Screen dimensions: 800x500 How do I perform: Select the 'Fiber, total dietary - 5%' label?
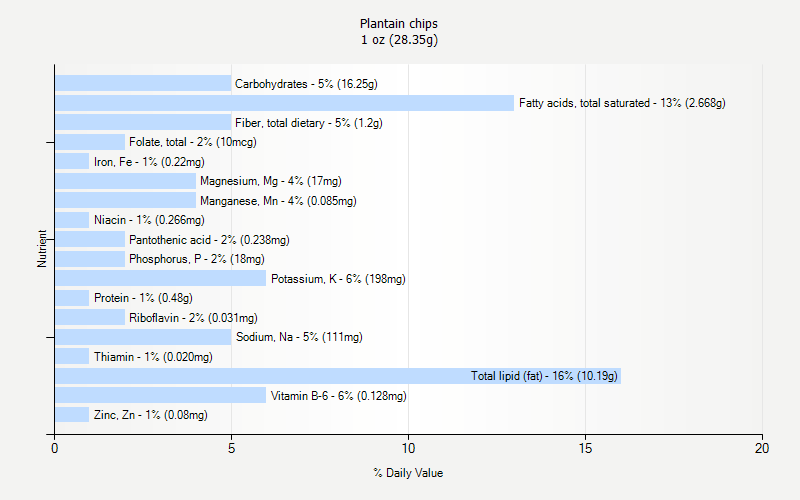(x=309, y=123)
